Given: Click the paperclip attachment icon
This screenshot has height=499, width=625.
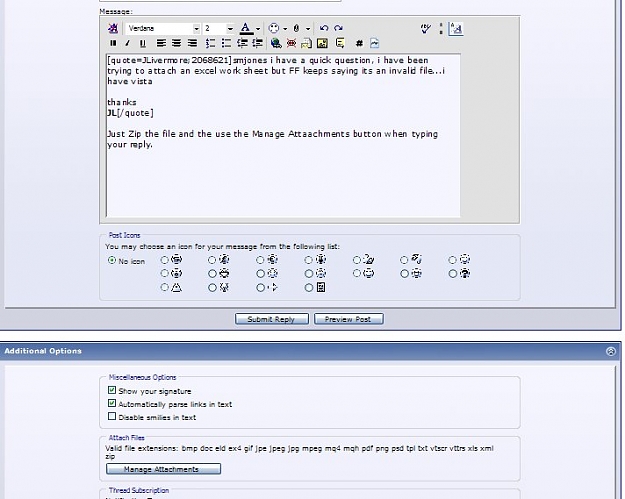Looking at the screenshot, I should click(296, 28).
